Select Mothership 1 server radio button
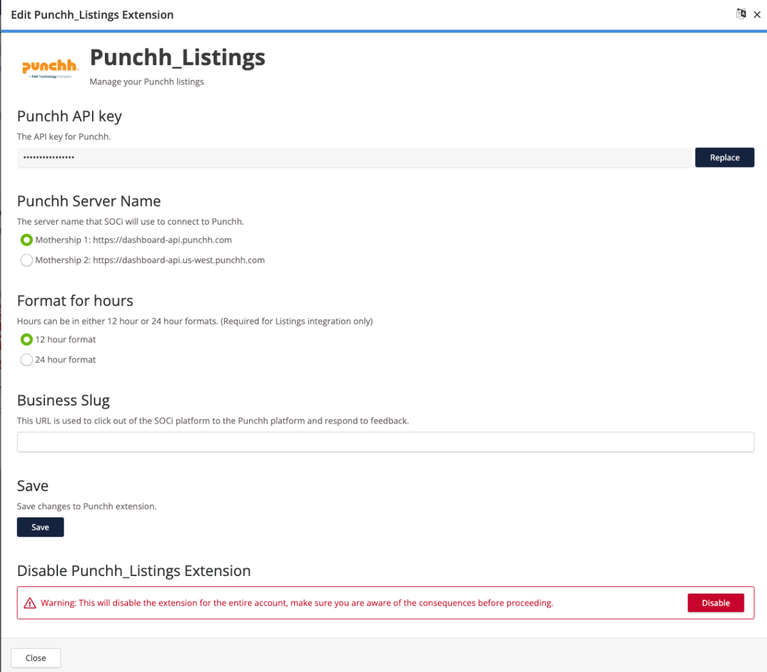The height and width of the screenshot is (672, 767). [x=26, y=240]
